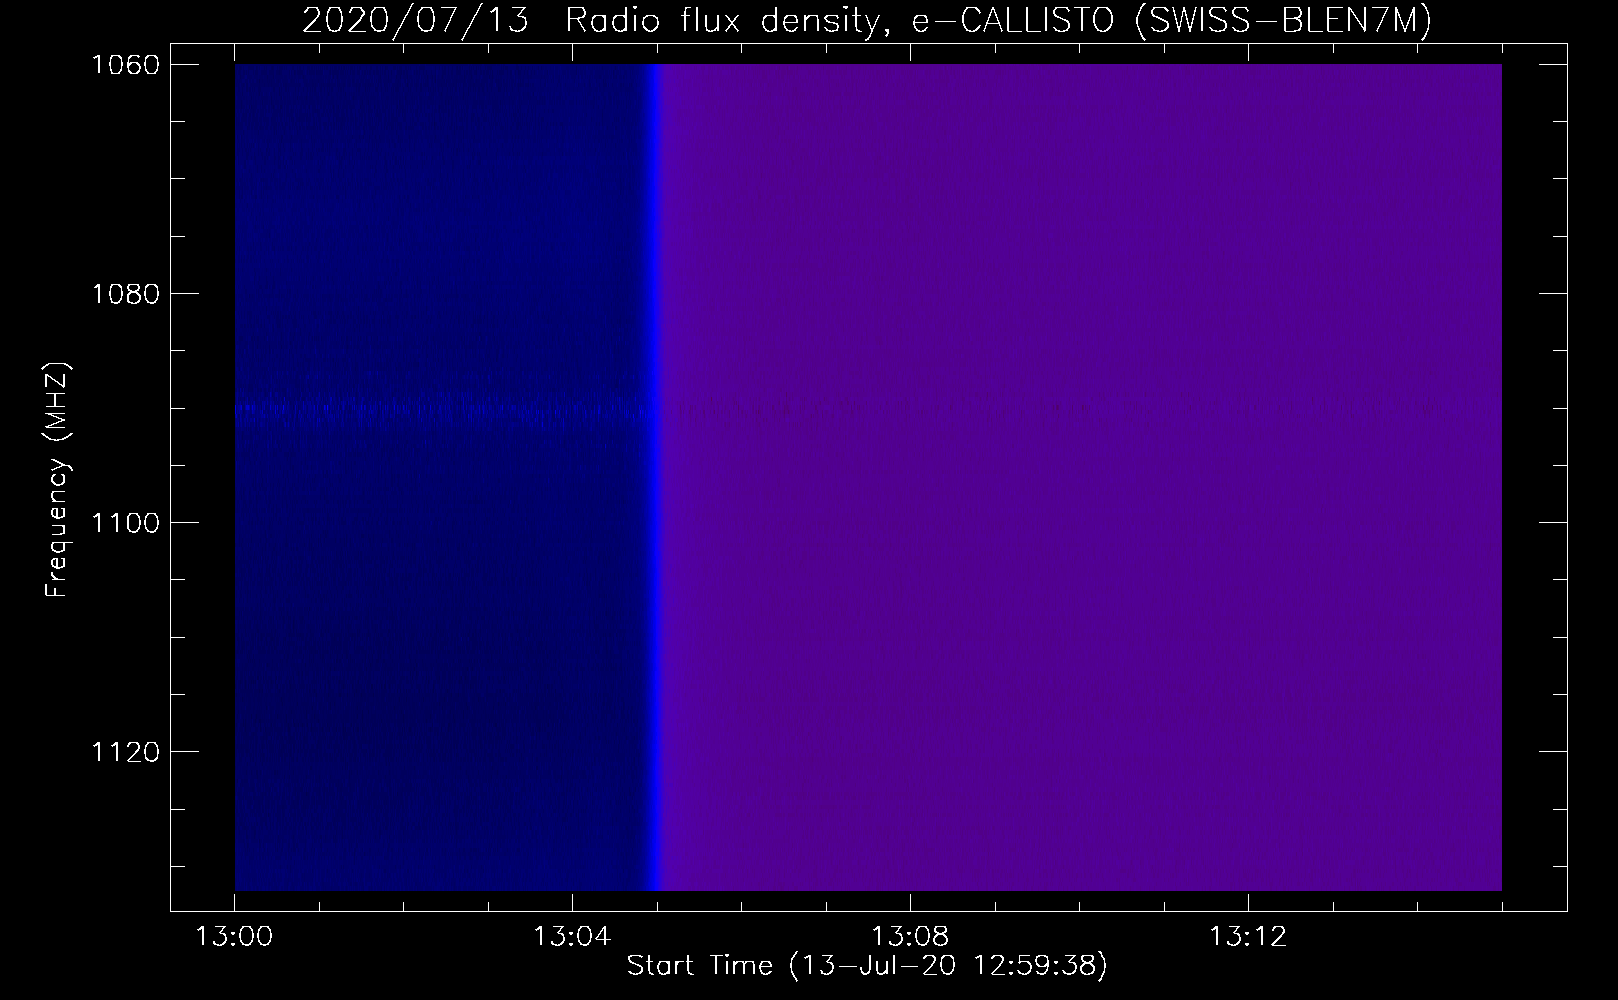Screen dimensions: 1618x1000
Task: Click the 13:08 time tick label
Action: pyautogui.click(x=910, y=937)
